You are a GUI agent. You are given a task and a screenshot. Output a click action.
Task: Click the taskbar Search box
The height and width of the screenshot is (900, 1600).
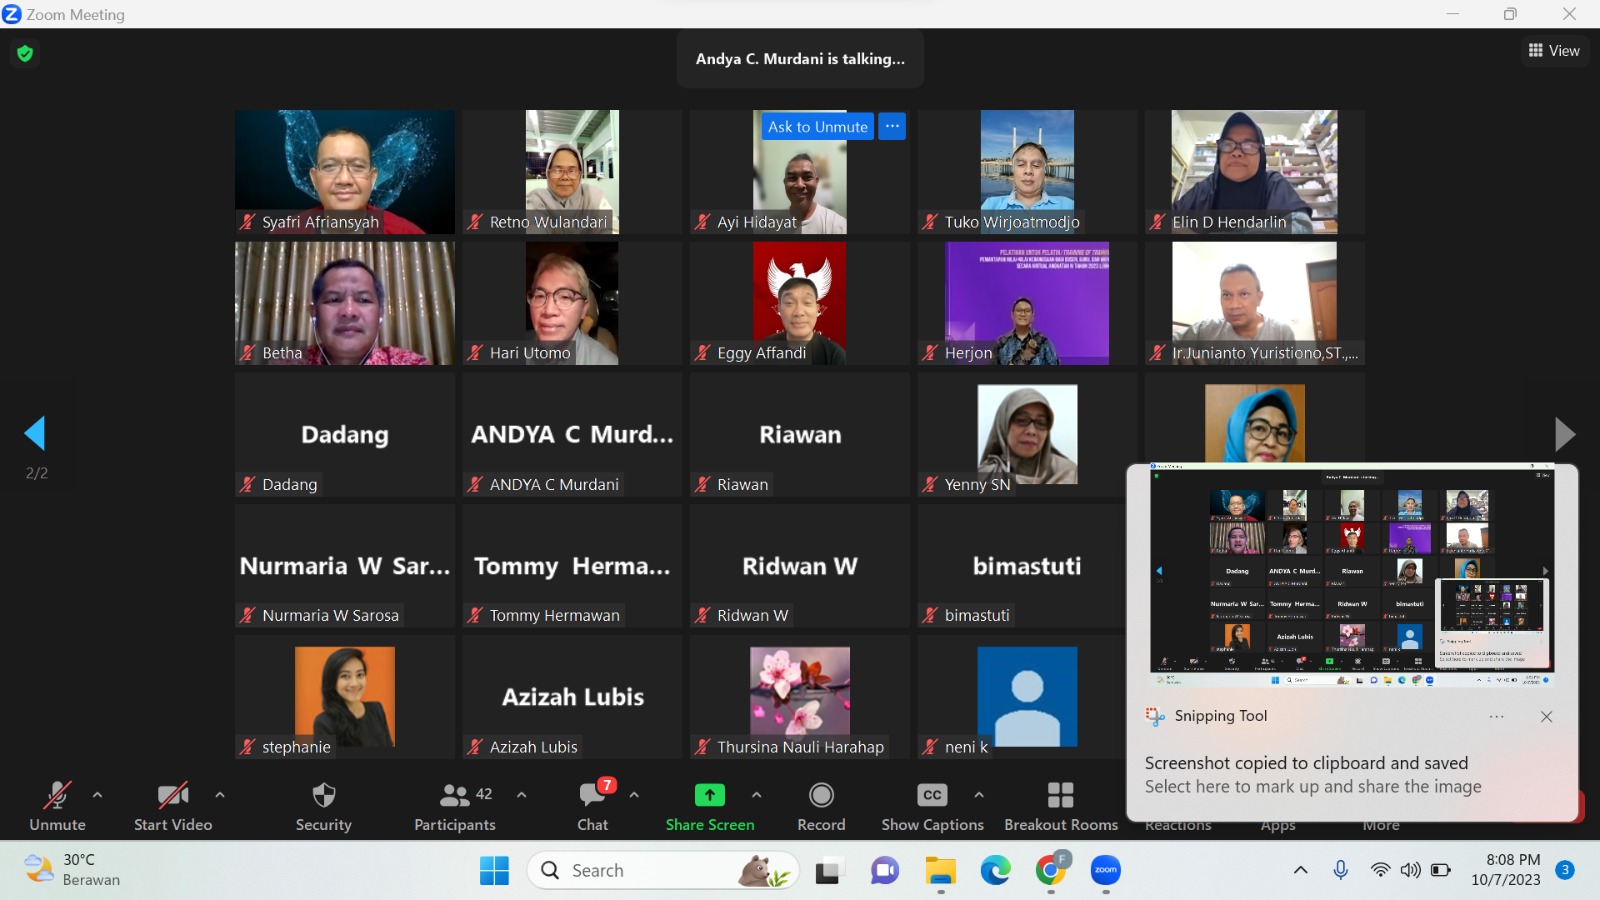(663, 871)
